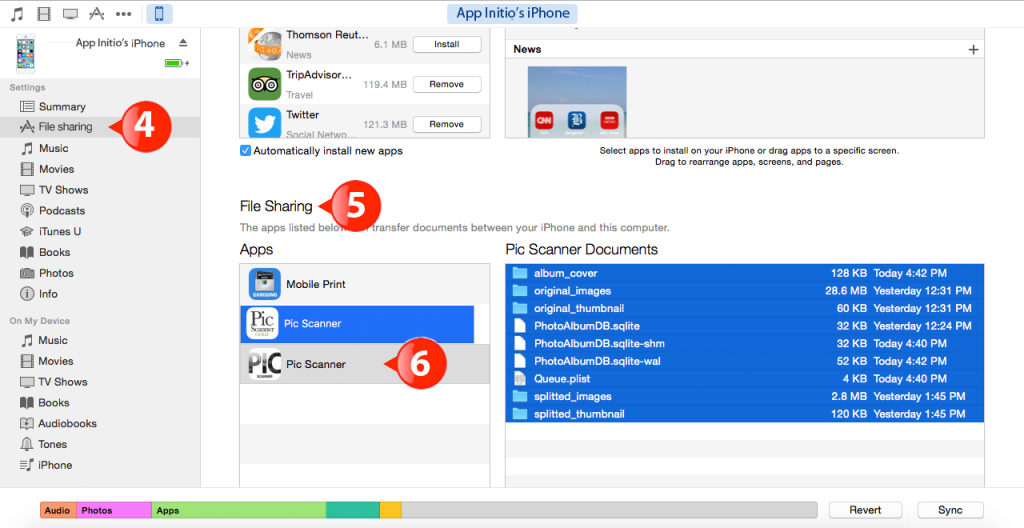Screen dimensions: 1024x528
Task: Select the splitted_thumbnail folder
Action: click(744, 414)
